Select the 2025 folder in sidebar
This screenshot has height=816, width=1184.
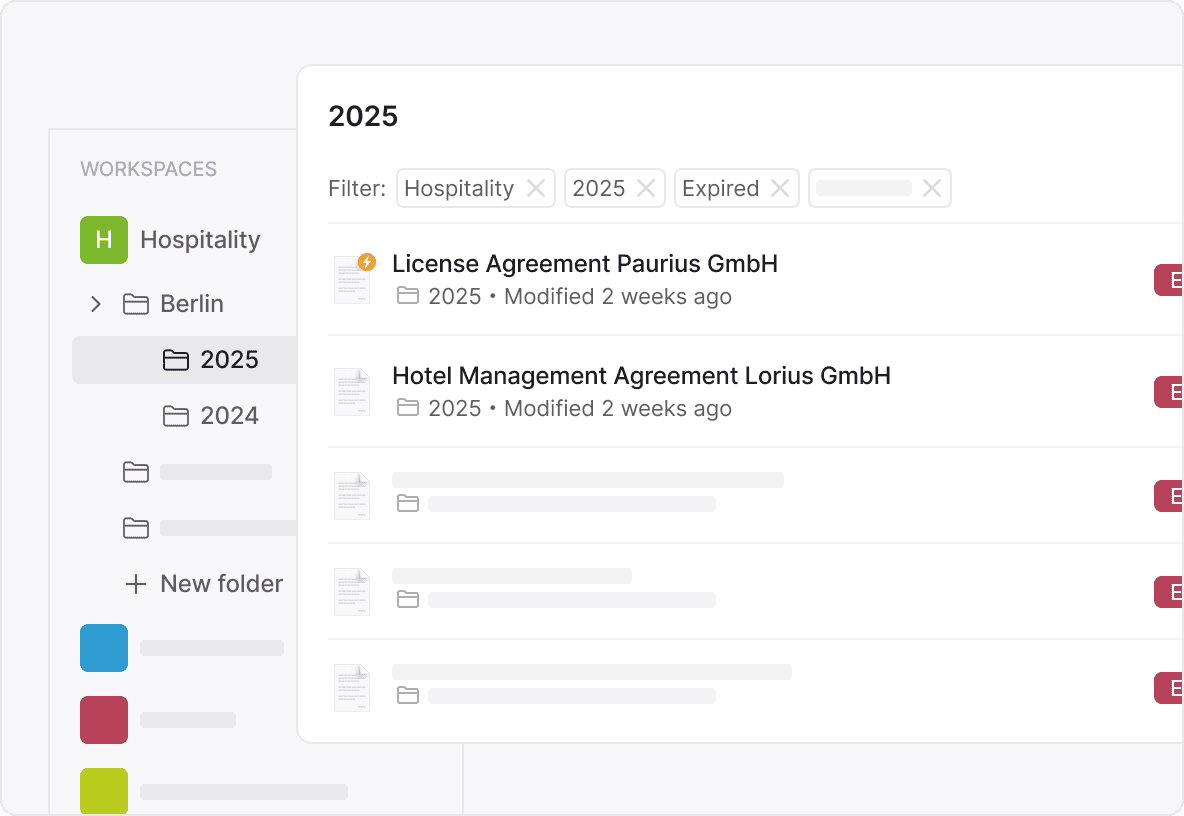pyautogui.click(x=229, y=360)
